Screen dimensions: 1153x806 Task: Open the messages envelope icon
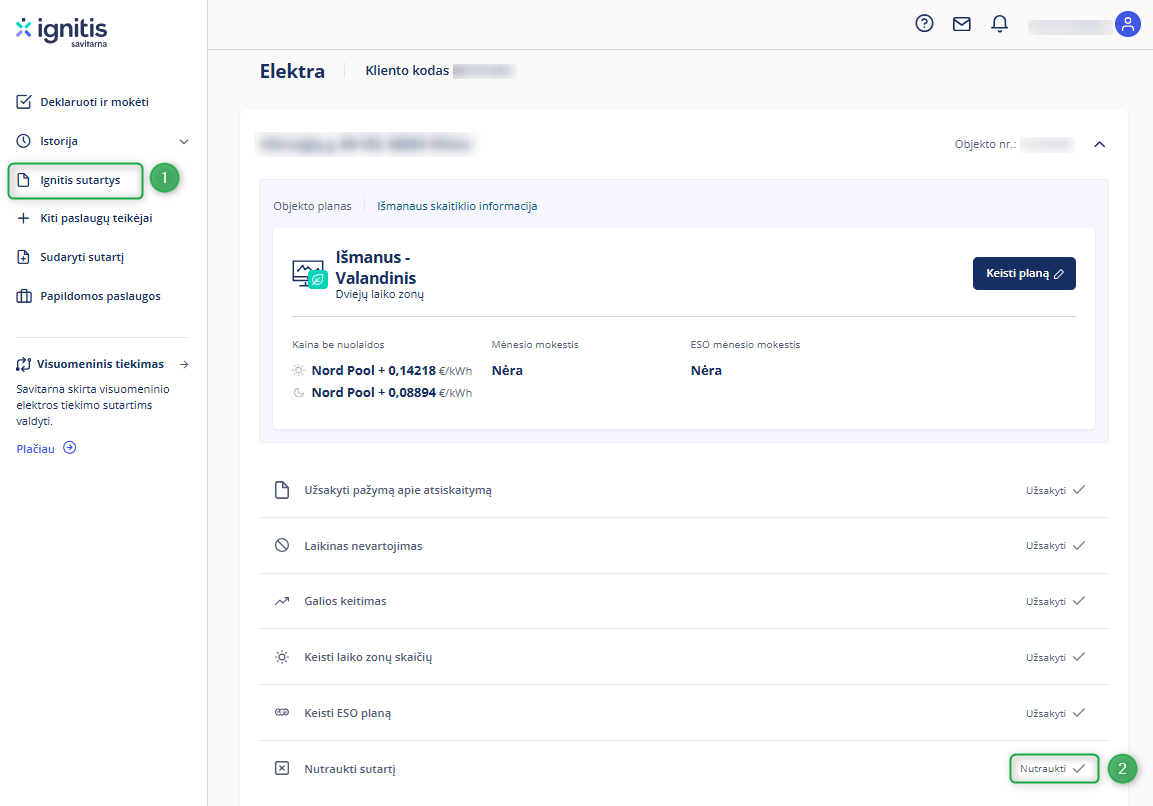(x=962, y=24)
